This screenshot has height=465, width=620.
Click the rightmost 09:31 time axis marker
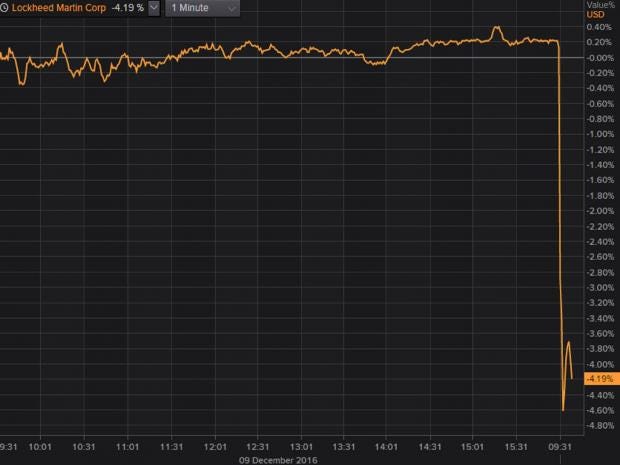(x=560, y=446)
